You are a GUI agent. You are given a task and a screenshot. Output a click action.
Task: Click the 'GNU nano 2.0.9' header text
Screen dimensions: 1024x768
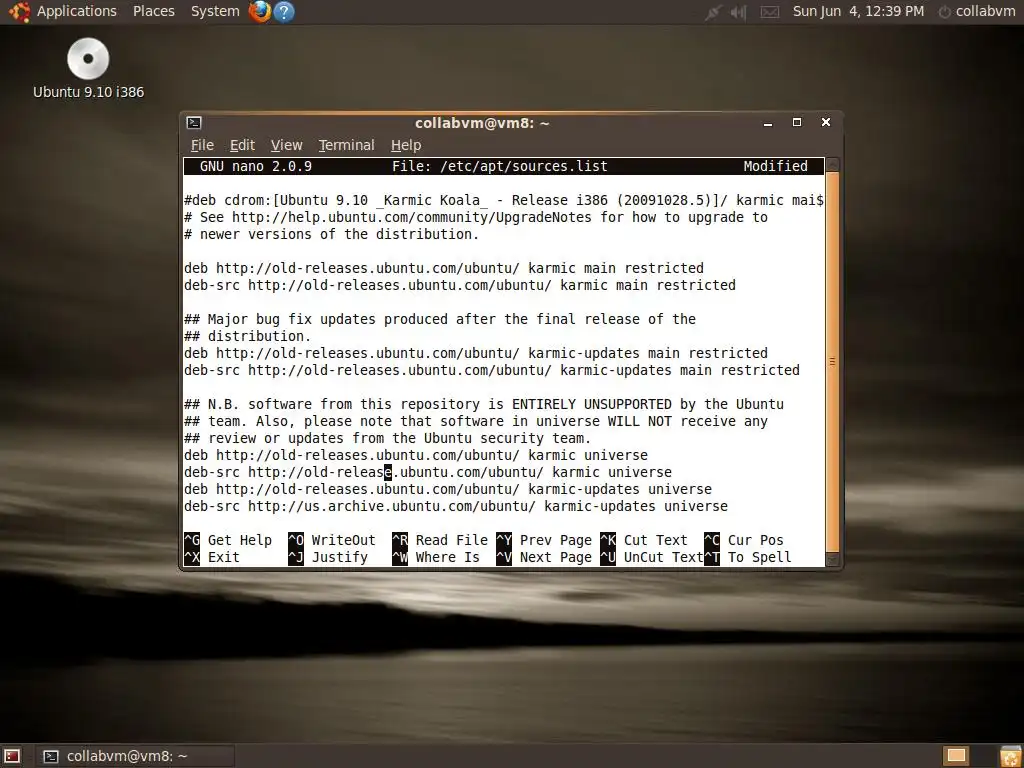click(x=255, y=166)
